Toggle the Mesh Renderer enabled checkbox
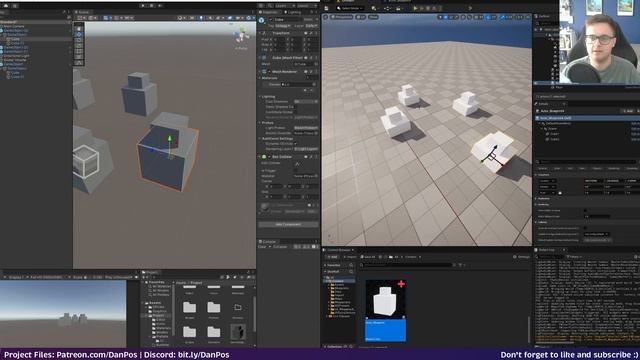The image size is (640, 360). [x=269, y=71]
